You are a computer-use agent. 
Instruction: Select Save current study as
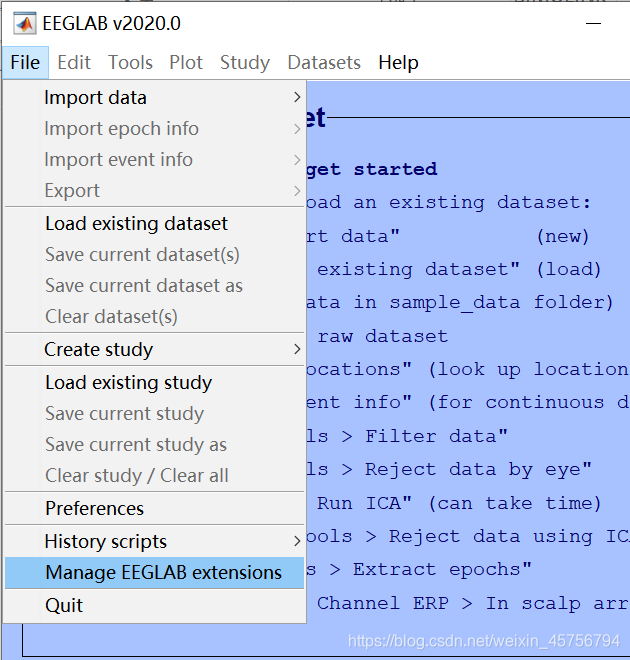pos(154,445)
